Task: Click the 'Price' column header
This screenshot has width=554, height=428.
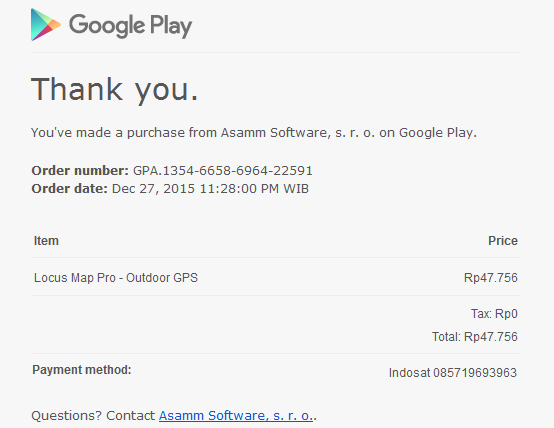Action: [503, 241]
